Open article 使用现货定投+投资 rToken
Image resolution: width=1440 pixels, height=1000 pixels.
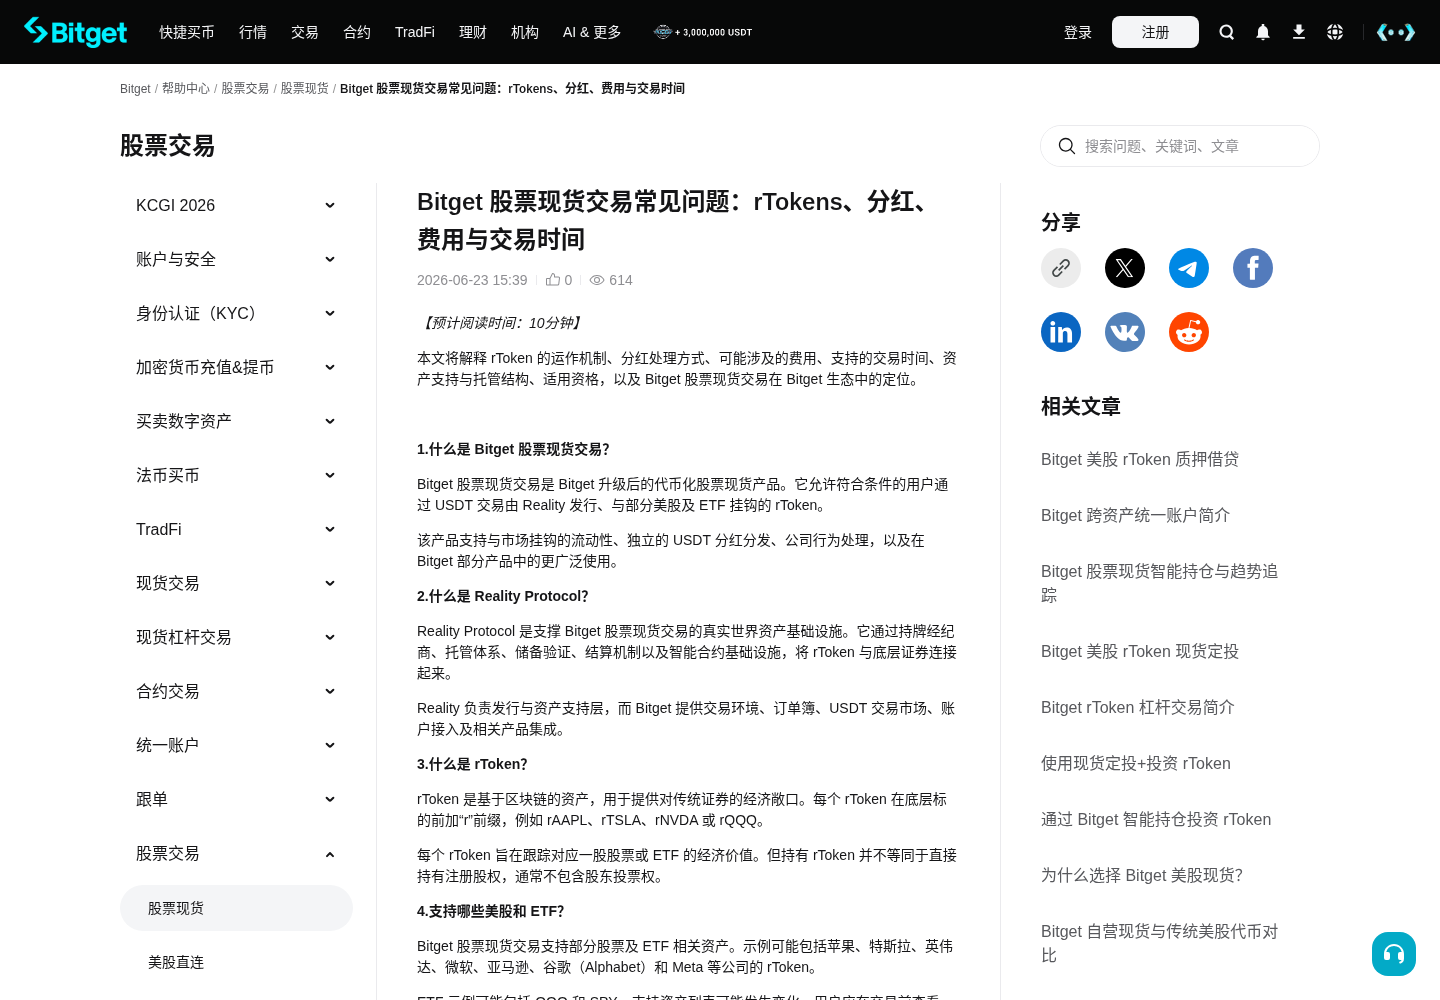click(x=1136, y=763)
